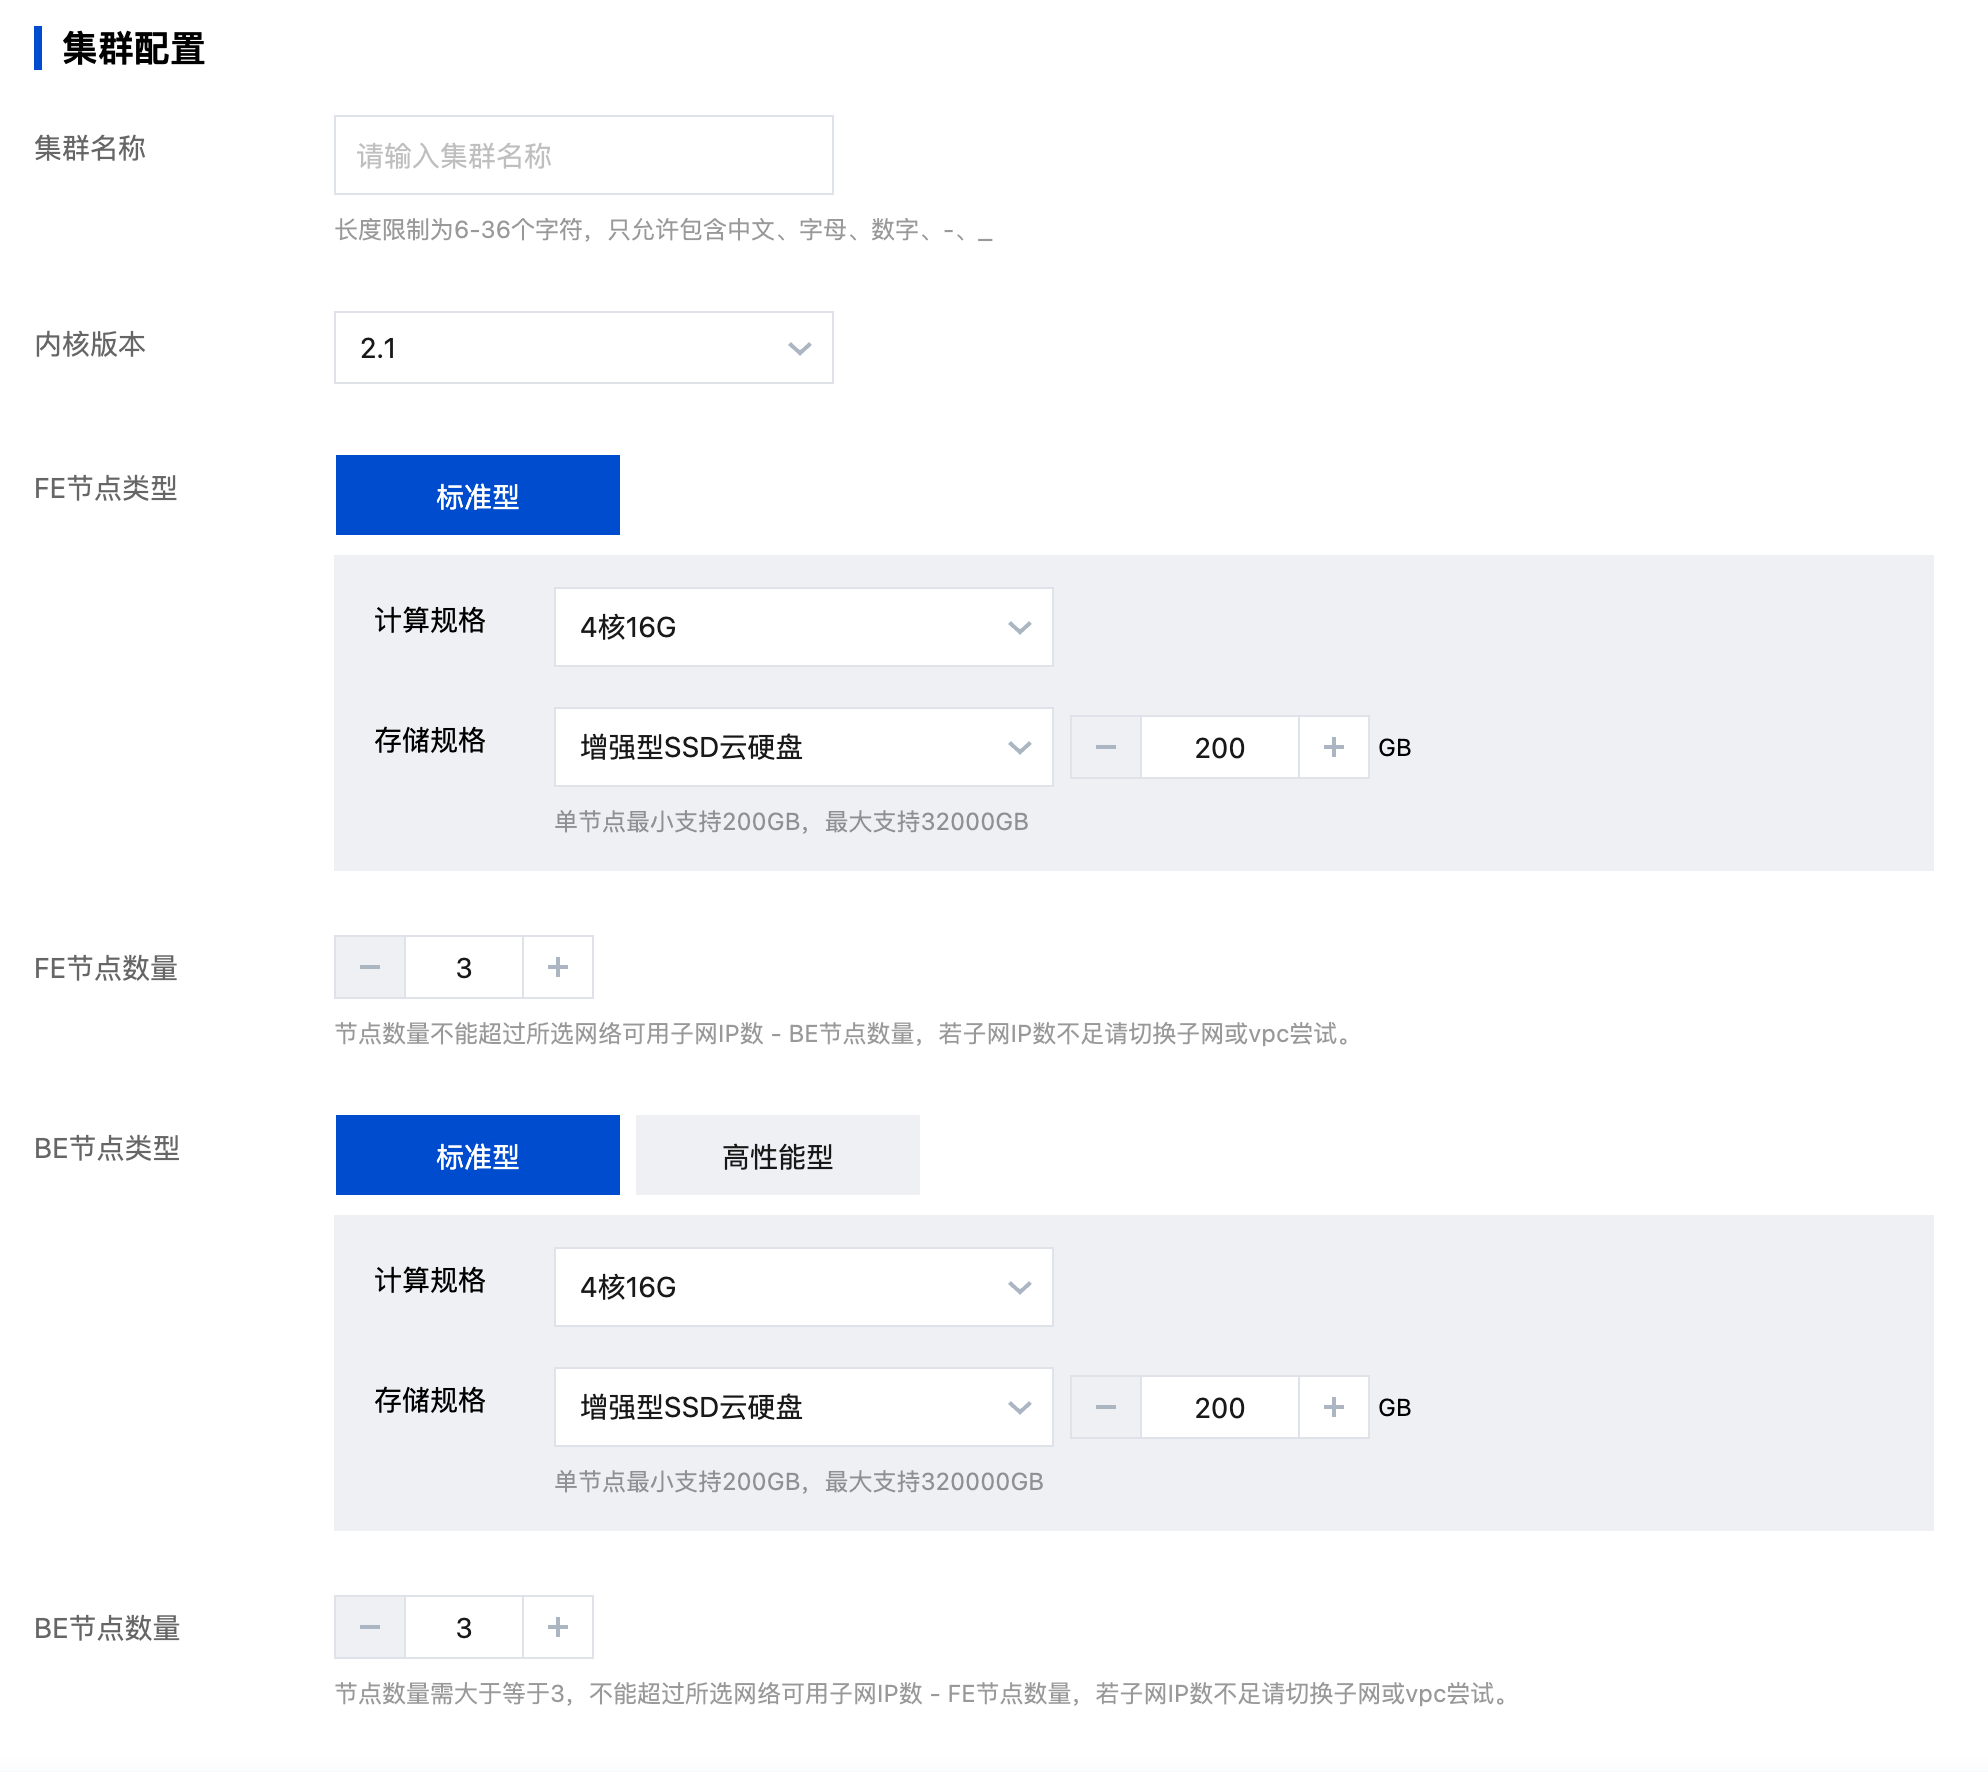Click the 集群名称 input field
Image resolution: width=1988 pixels, height=1772 pixels.
[583, 155]
